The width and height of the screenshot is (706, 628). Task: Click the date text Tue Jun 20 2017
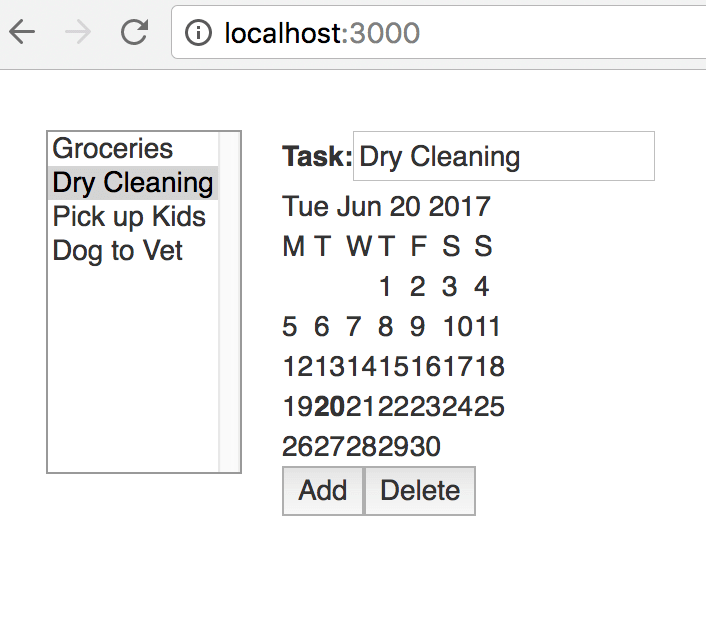pyautogui.click(x=386, y=207)
